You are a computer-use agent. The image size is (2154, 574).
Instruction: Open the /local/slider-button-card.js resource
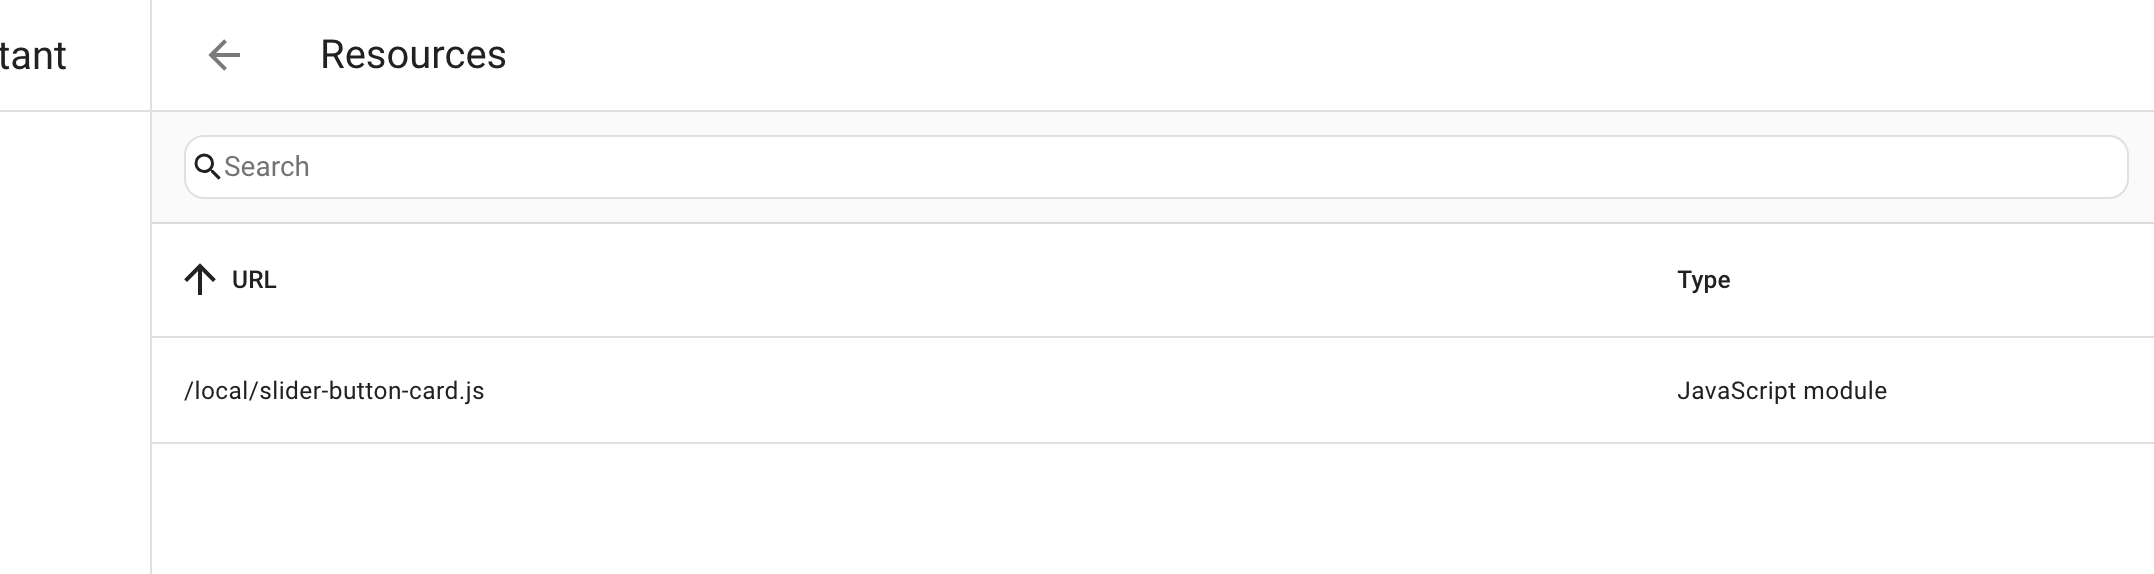coord(334,391)
